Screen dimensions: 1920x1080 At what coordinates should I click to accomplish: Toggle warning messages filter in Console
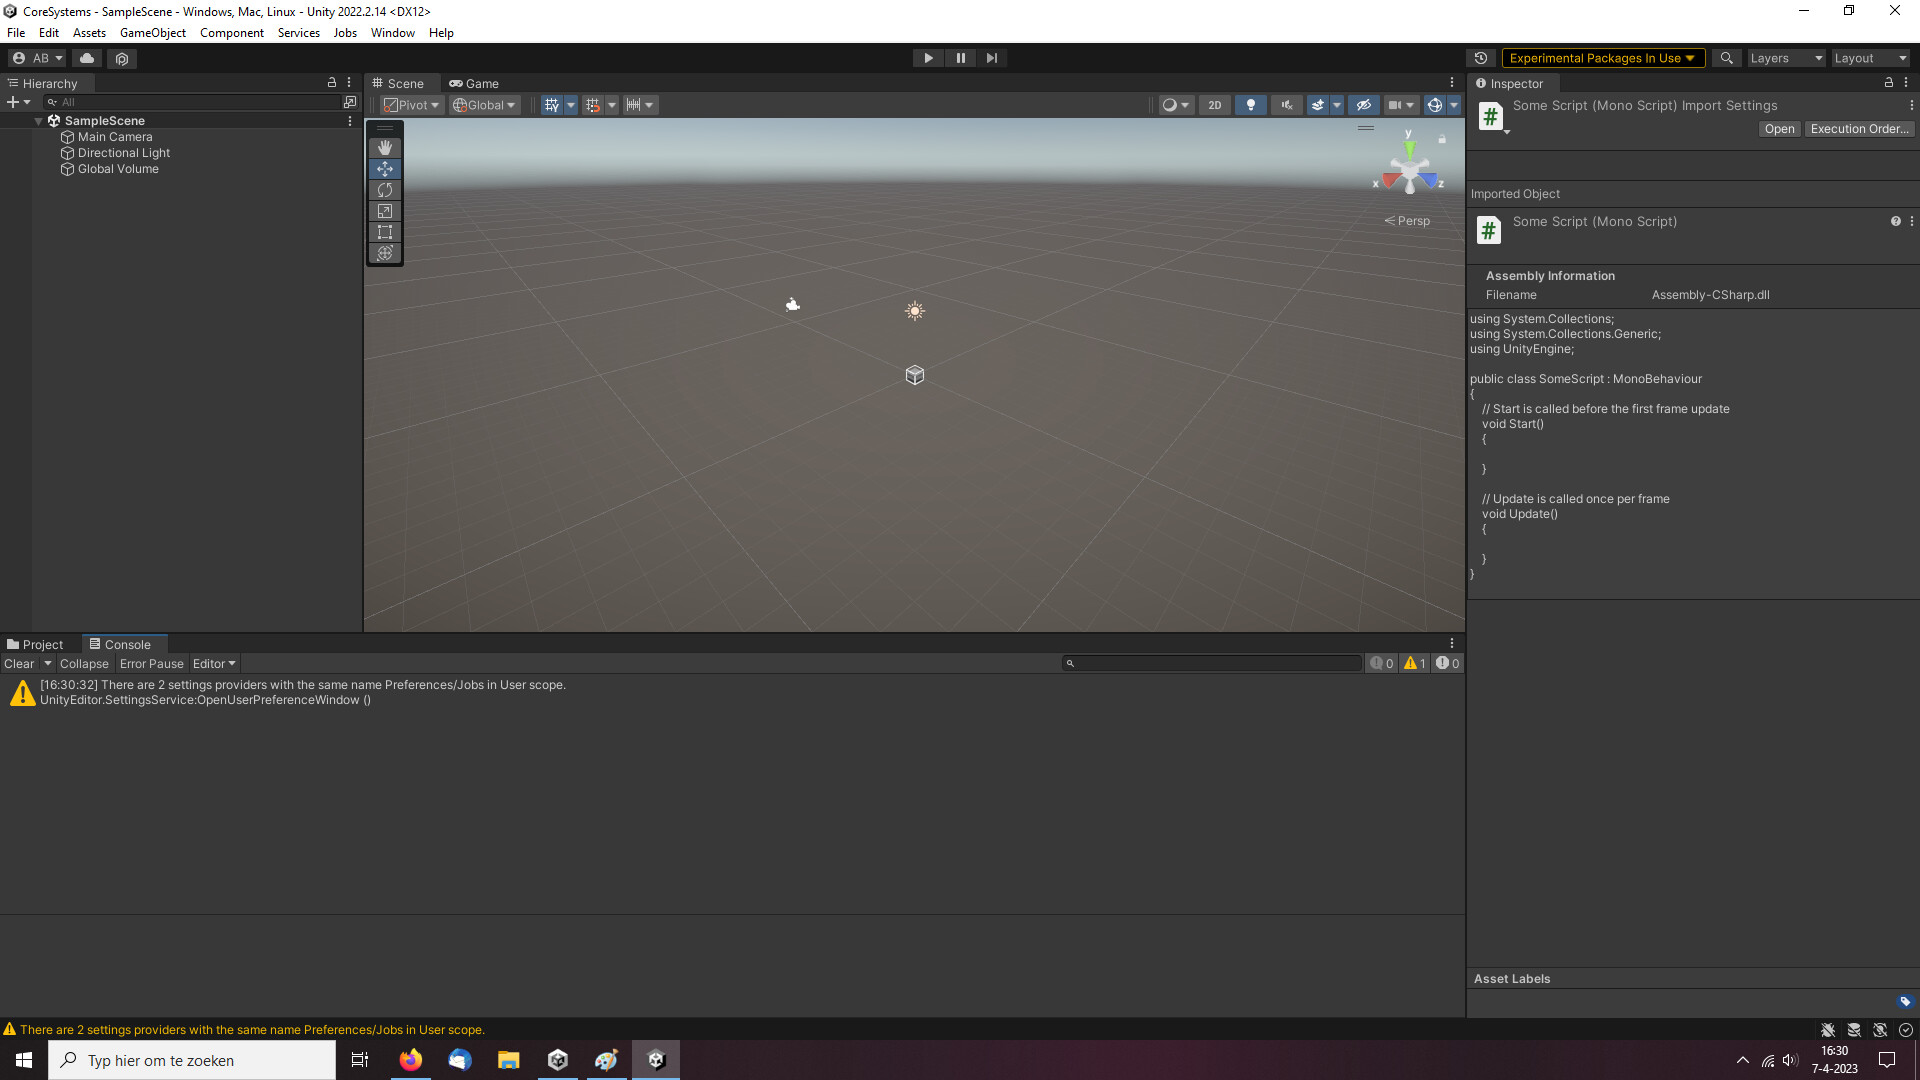tap(1414, 663)
